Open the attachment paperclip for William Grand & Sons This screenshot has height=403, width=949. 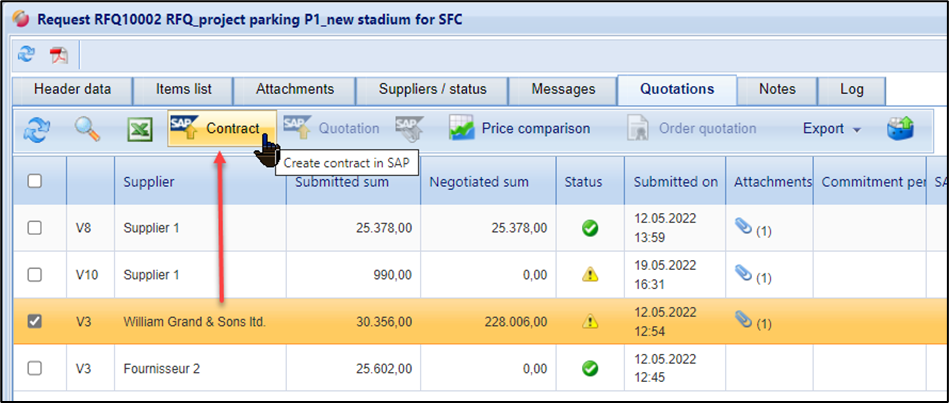(742, 322)
